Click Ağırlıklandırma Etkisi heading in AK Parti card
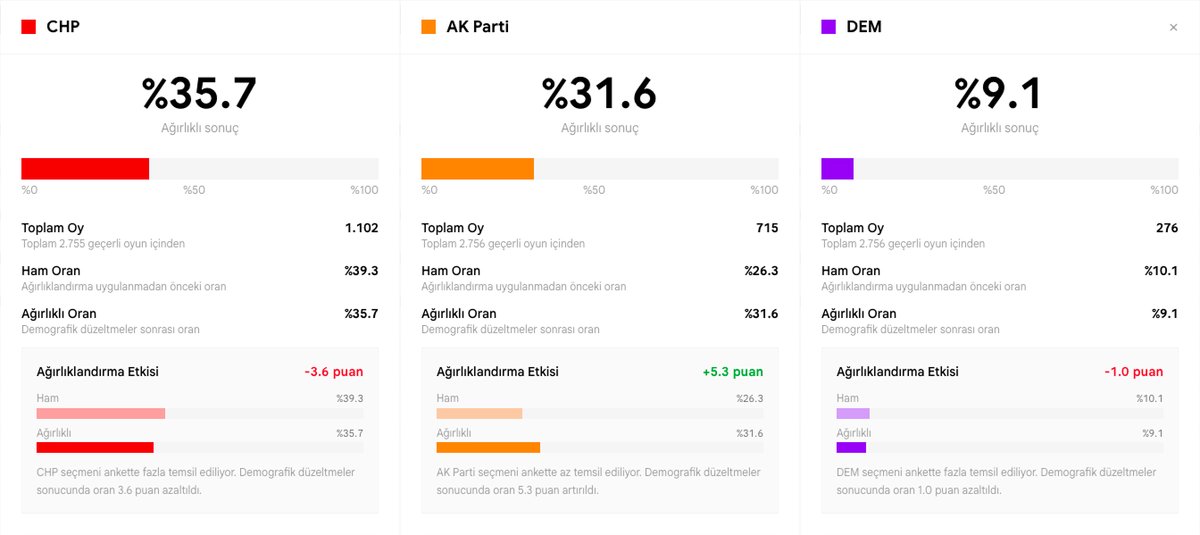Screen dimensions: 1200x535 coord(498,372)
